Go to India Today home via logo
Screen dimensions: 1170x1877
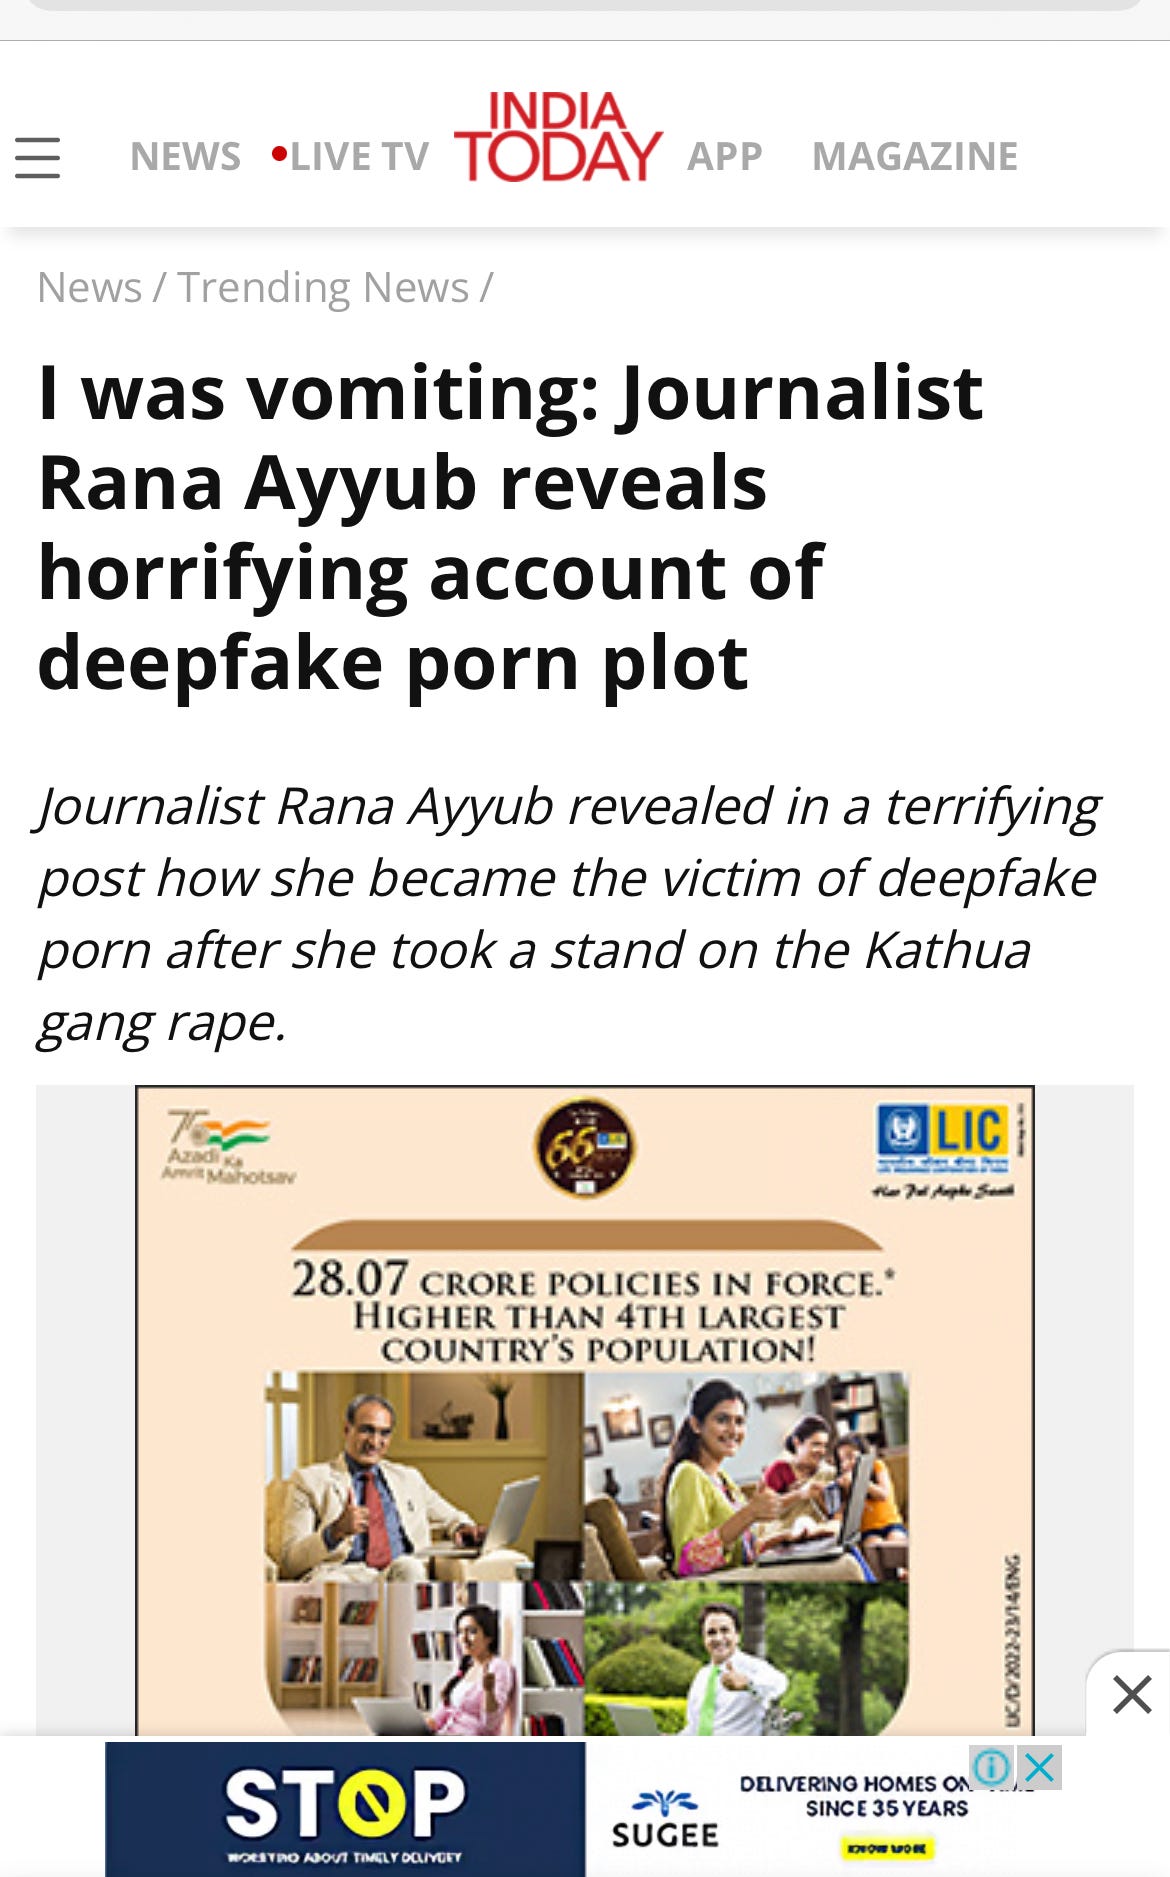click(x=558, y=137)
